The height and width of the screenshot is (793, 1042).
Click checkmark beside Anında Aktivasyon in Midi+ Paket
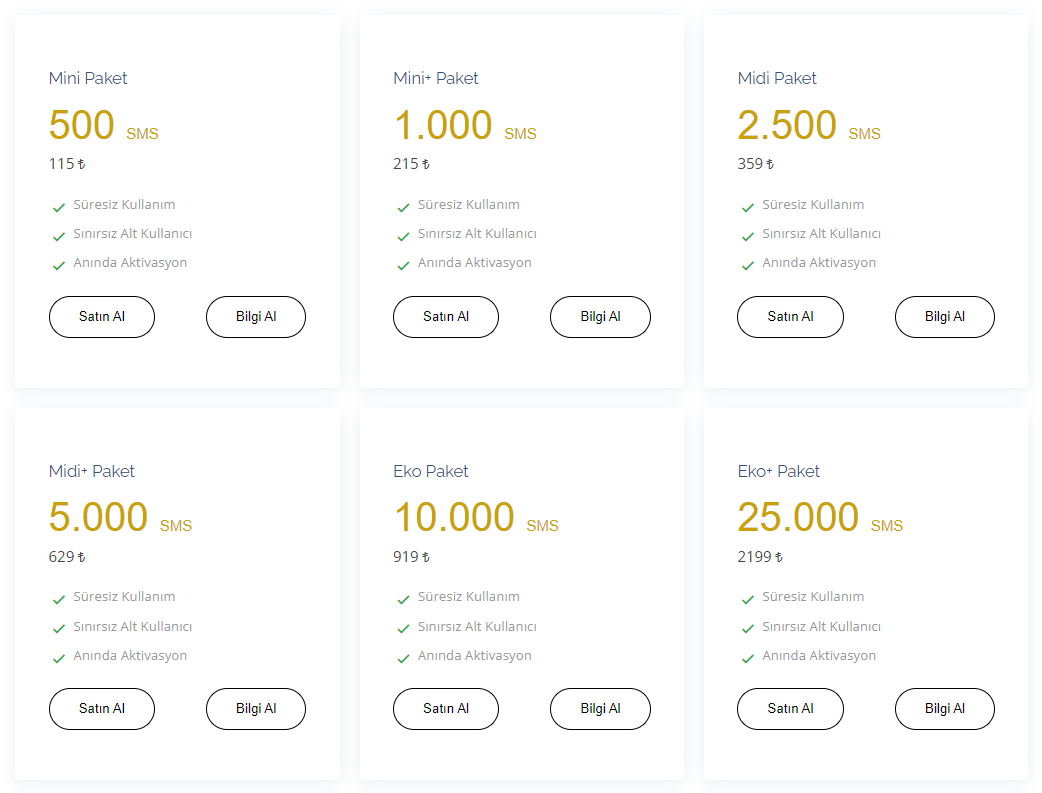coord(59,658)
